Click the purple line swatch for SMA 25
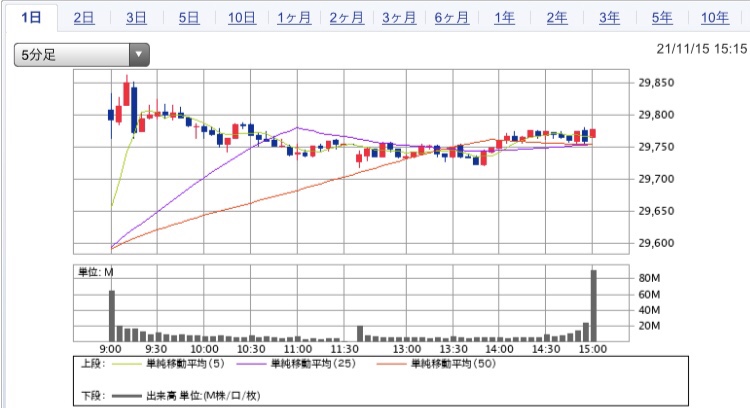This screenshot has height=408, width=750. (251, 364)
